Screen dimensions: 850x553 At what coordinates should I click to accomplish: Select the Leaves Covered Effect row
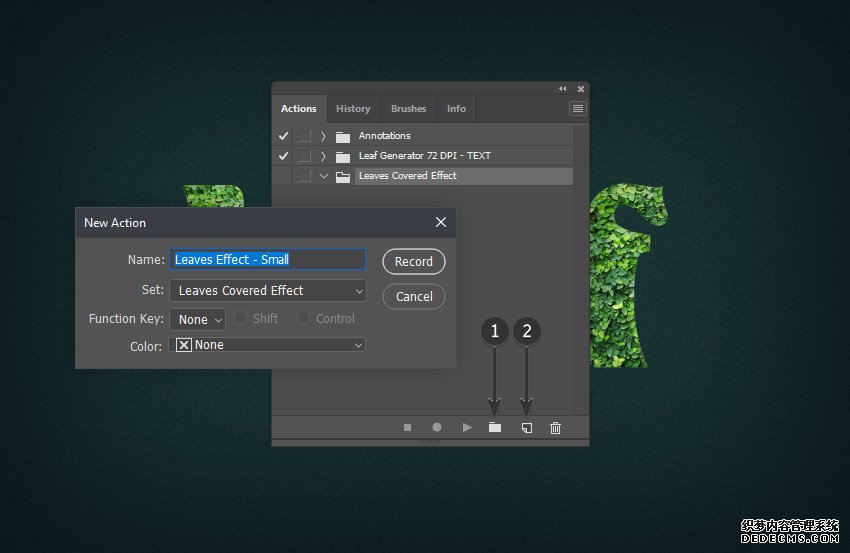click(464, 176)
